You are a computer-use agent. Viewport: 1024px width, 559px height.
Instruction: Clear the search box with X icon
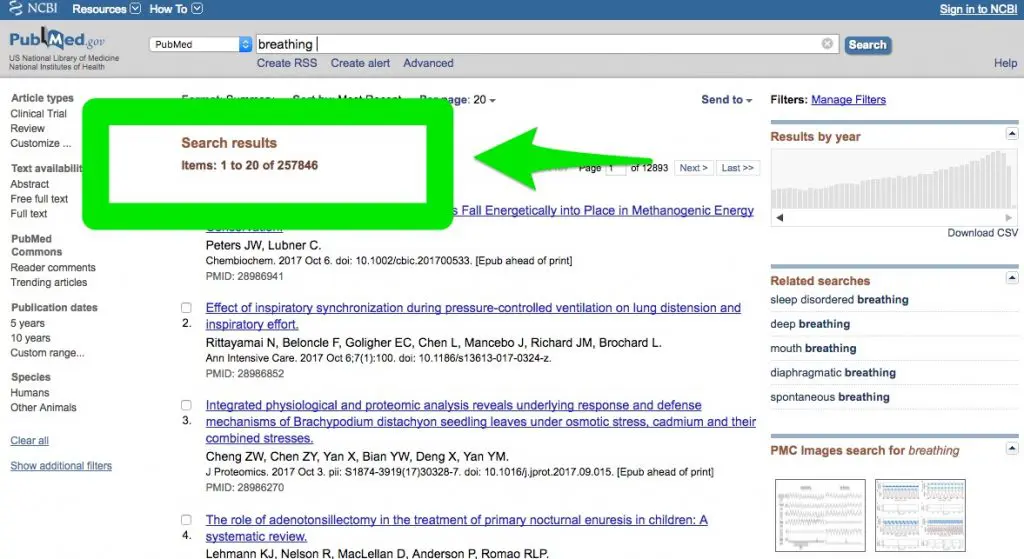[x=827, y=44]
